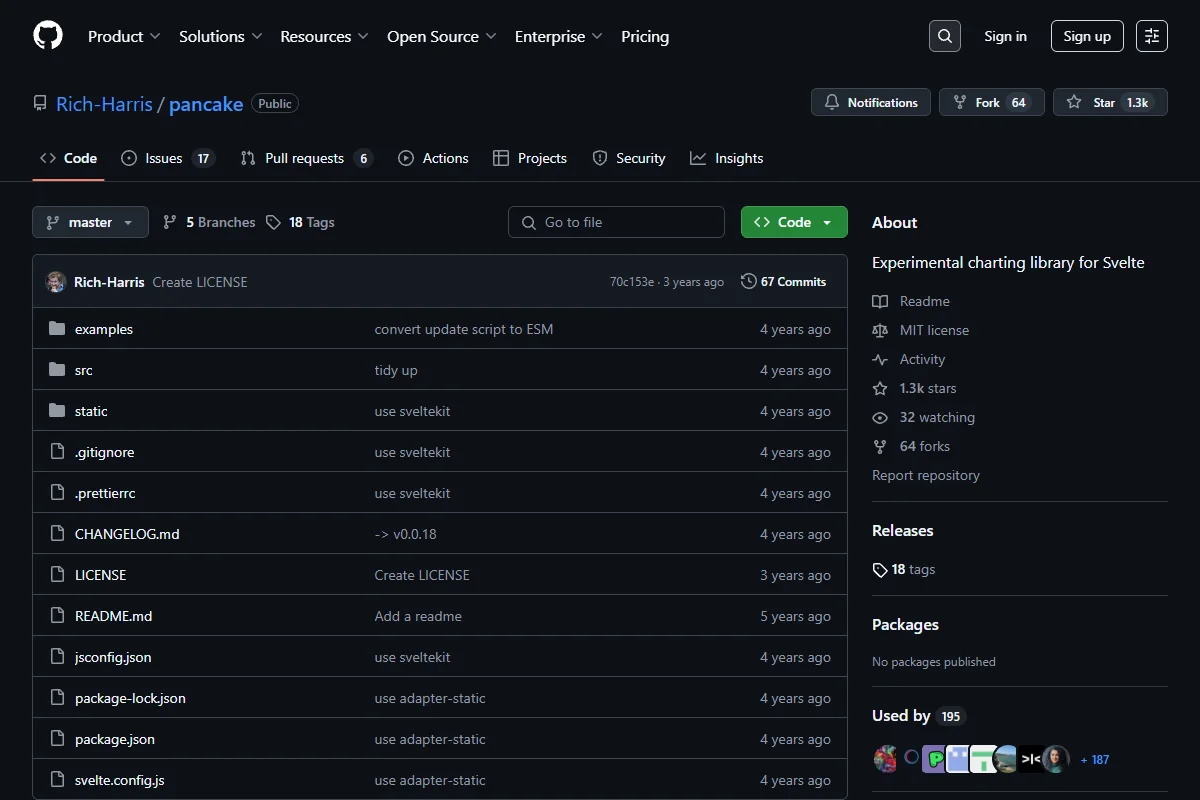The height and width of the screenshot is (800, 1200).
Task: Click the Fork icon button
Action: 992,102
